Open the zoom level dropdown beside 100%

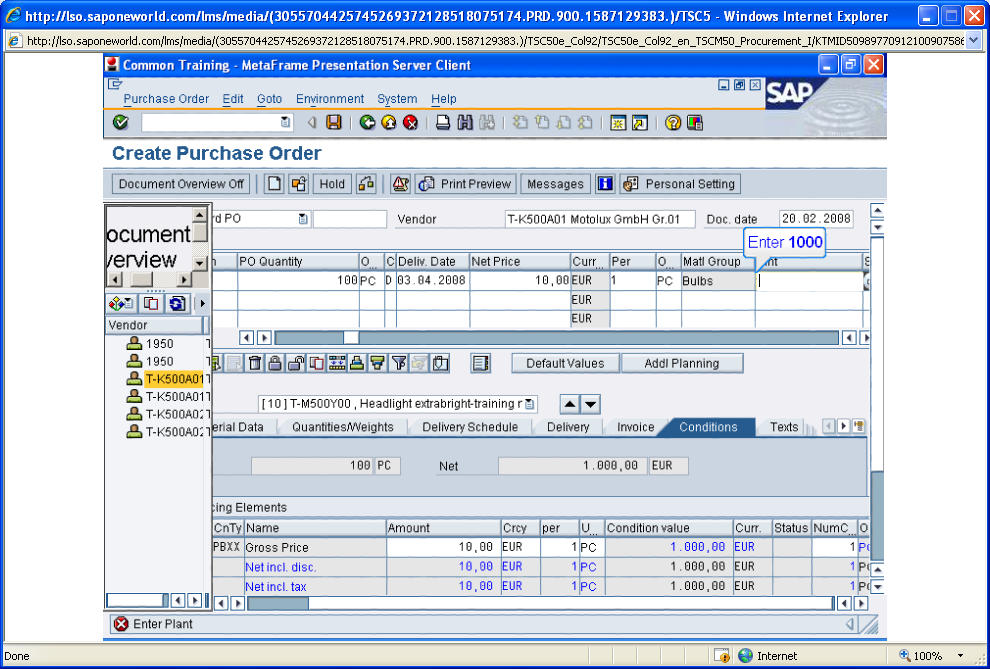tap(961, 656)
